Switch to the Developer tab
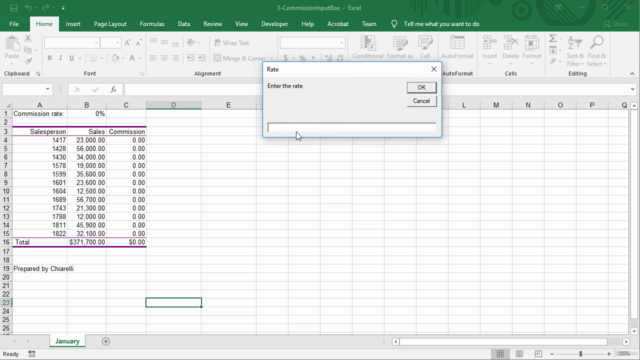 click(275, 24)
